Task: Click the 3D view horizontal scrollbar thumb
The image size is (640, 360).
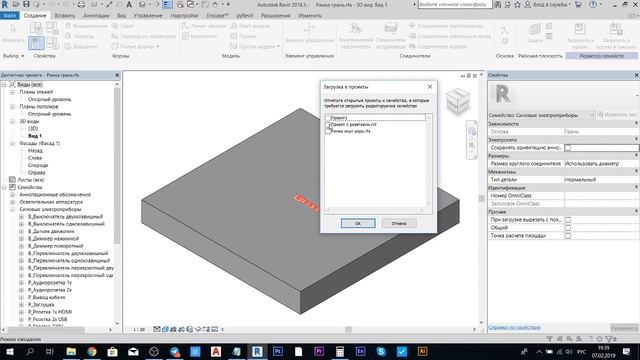Action: 348,329
